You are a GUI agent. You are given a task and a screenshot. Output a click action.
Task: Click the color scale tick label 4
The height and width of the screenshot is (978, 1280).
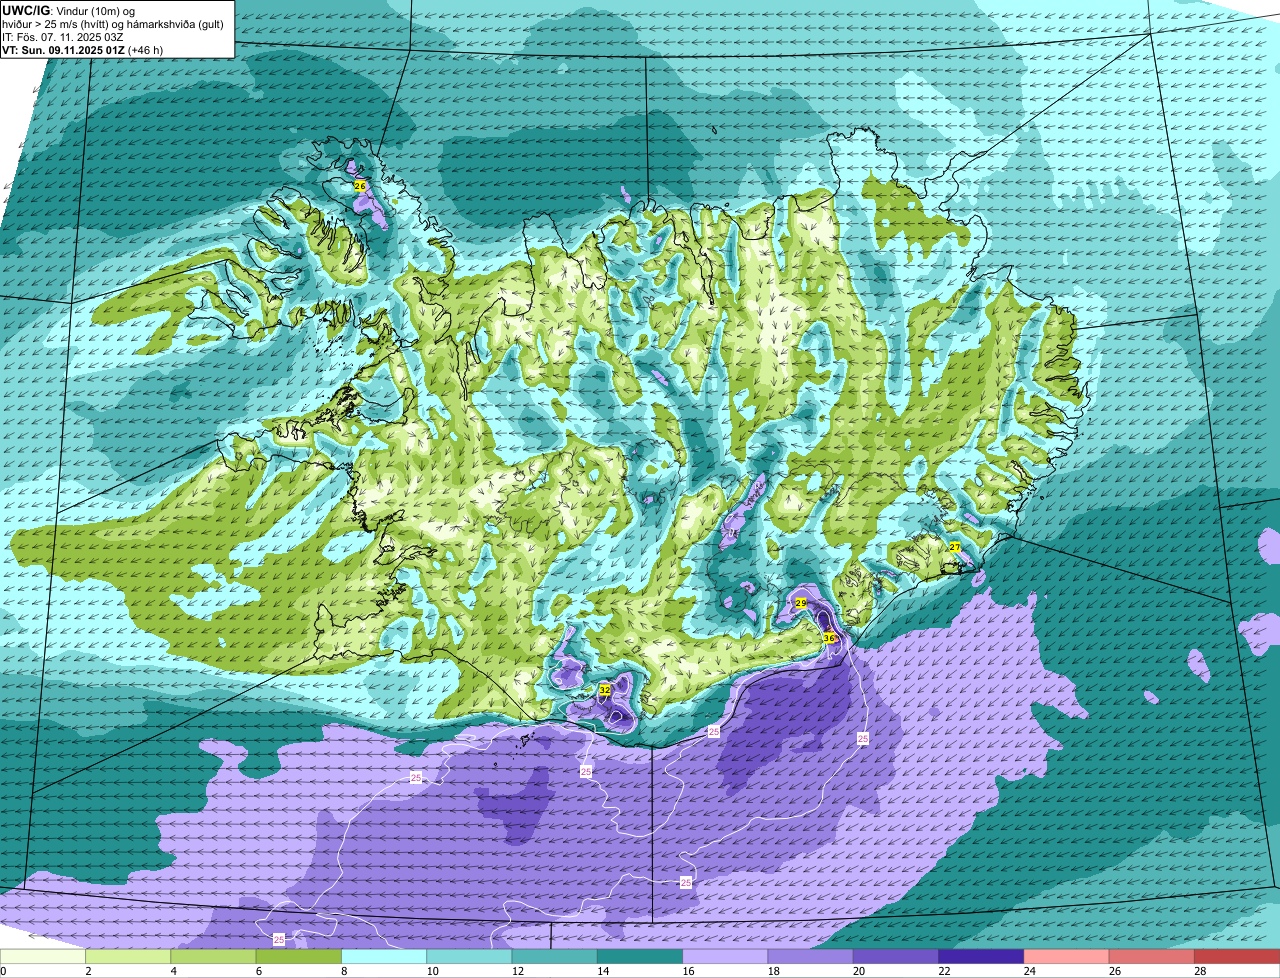coord(173,971)
